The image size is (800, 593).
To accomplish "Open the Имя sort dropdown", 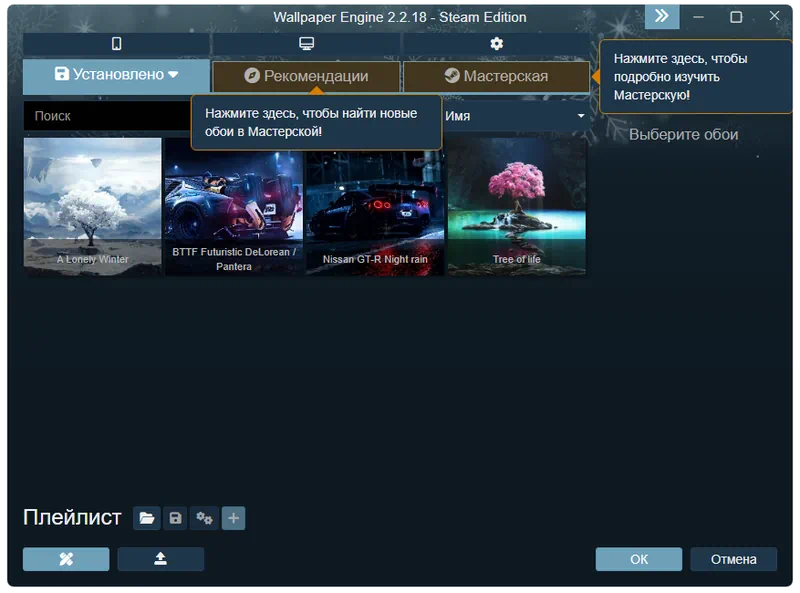I will pos(515,116).
